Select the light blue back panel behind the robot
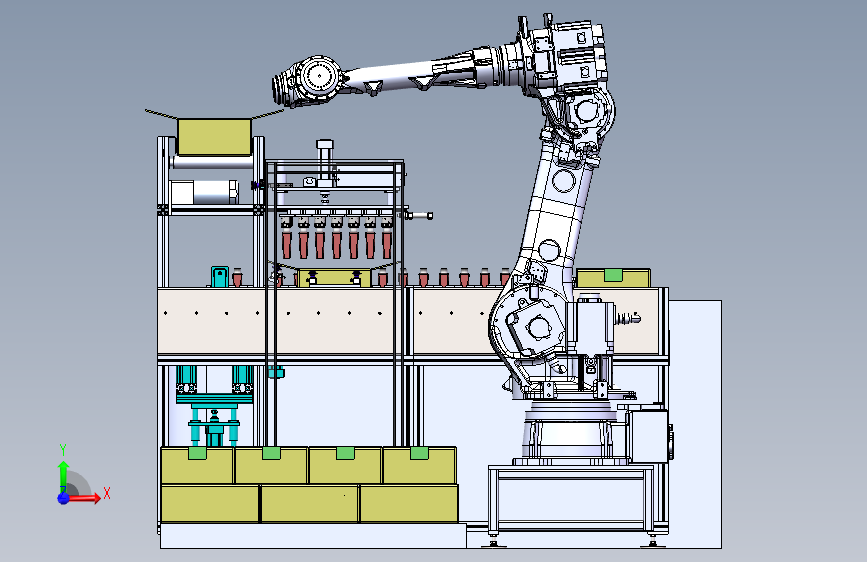The width and height of the screenshot is (867, 562). tap(695, 424)
